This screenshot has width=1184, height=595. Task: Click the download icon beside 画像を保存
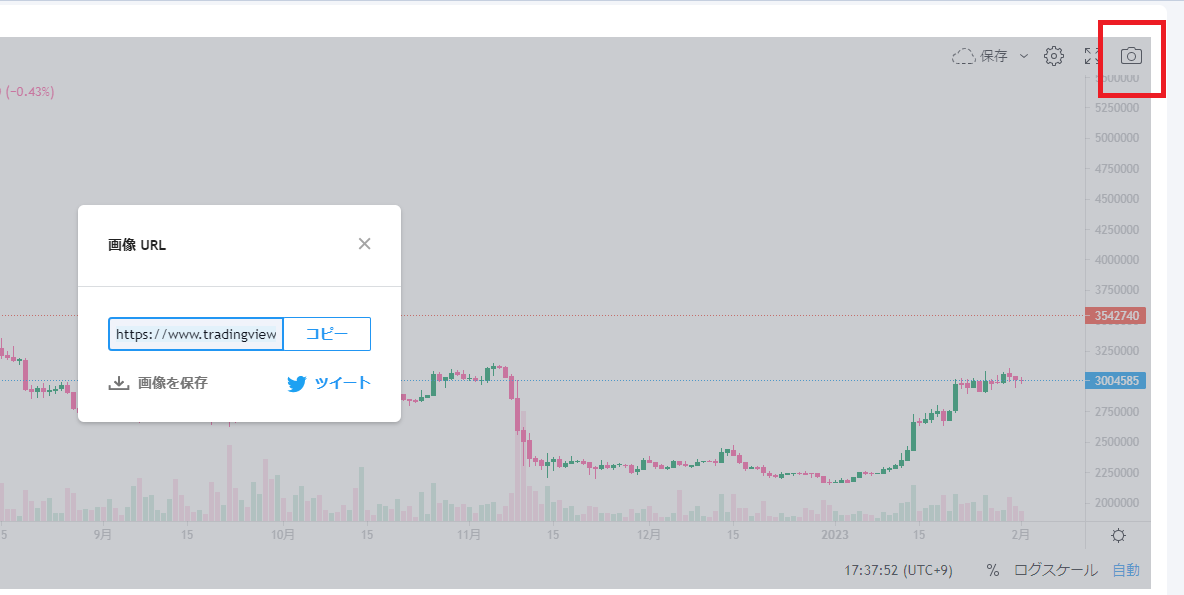coord(119,383)
